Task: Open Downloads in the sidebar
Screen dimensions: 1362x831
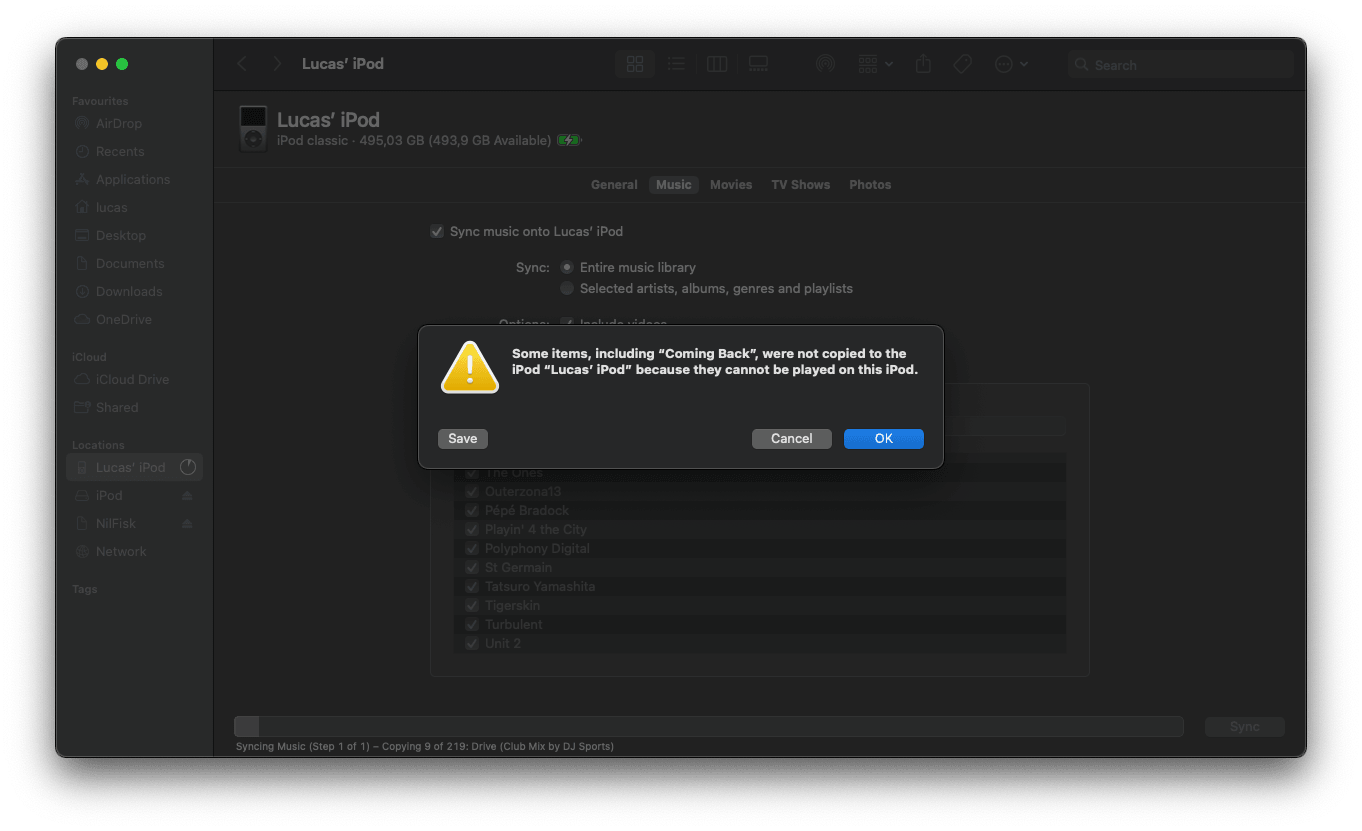Action: pyautogui.click(x=134, y=292)
